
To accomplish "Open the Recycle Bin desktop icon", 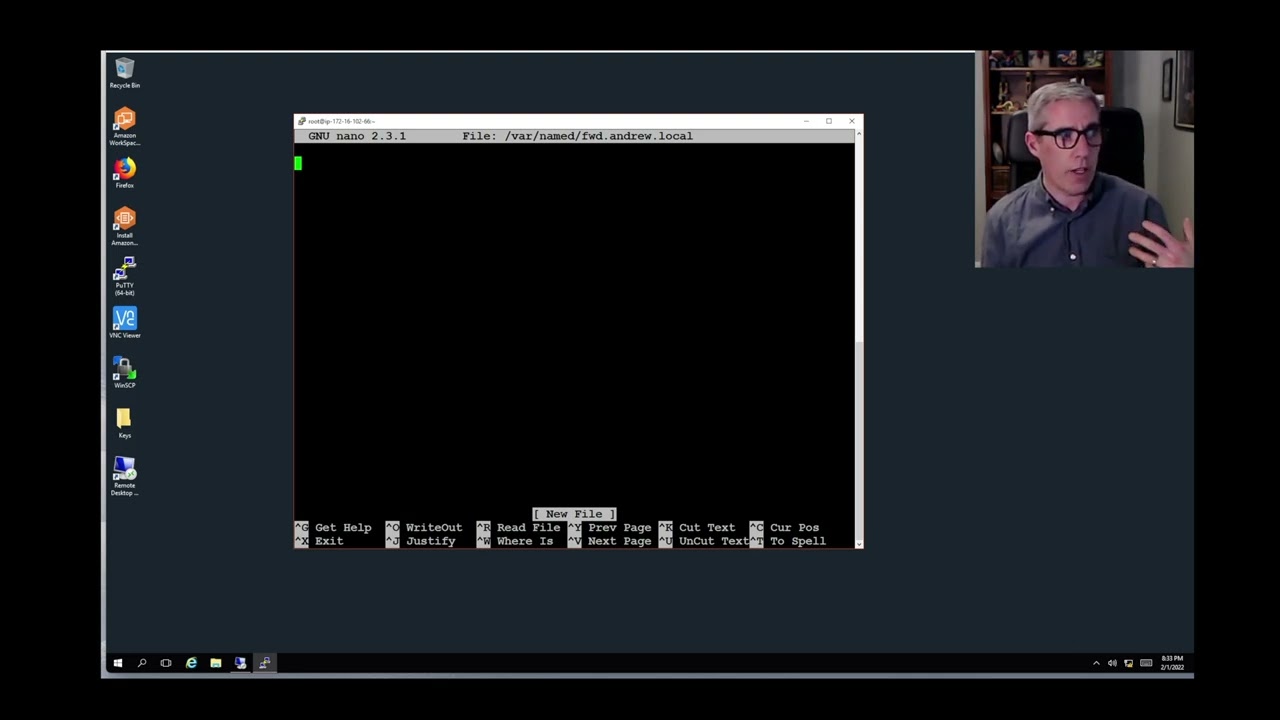I will tap(124, 73).
